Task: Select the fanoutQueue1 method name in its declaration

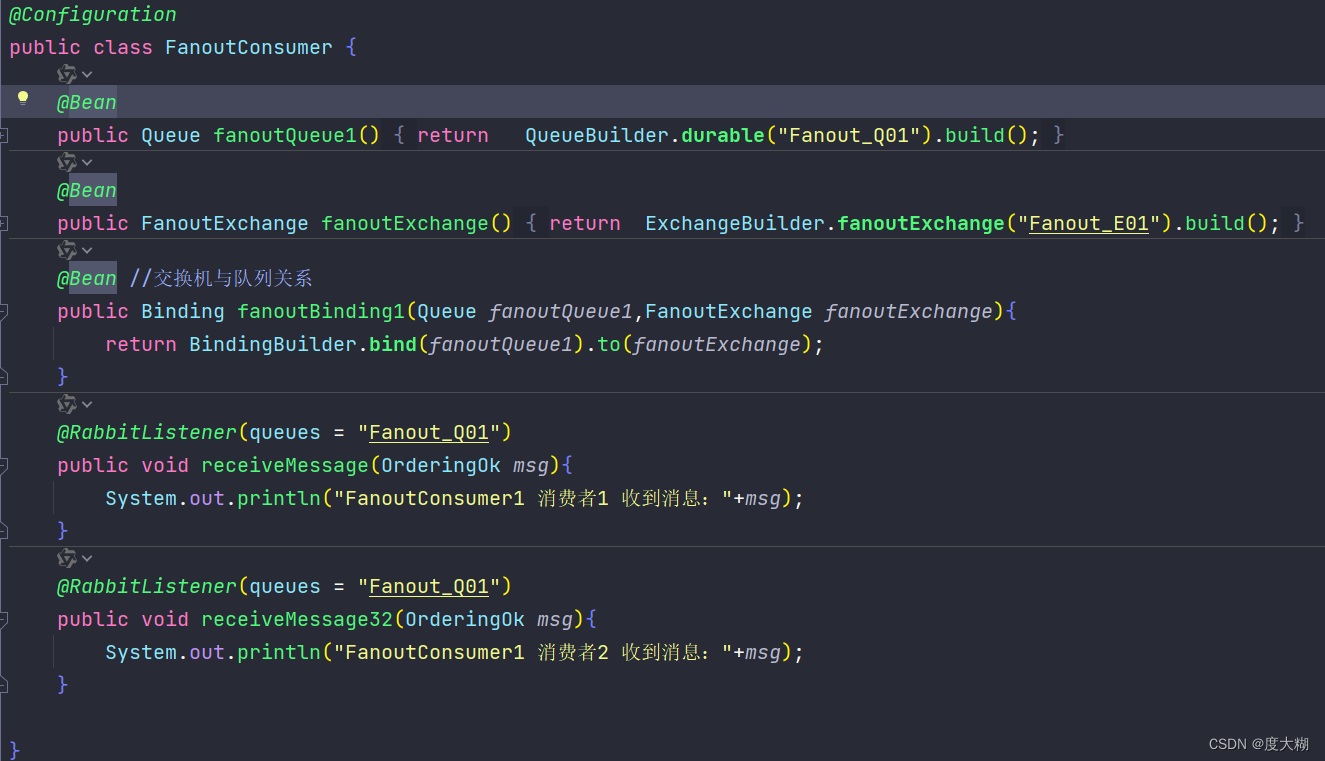Action: pyautogui.click(x=285, y=135)
